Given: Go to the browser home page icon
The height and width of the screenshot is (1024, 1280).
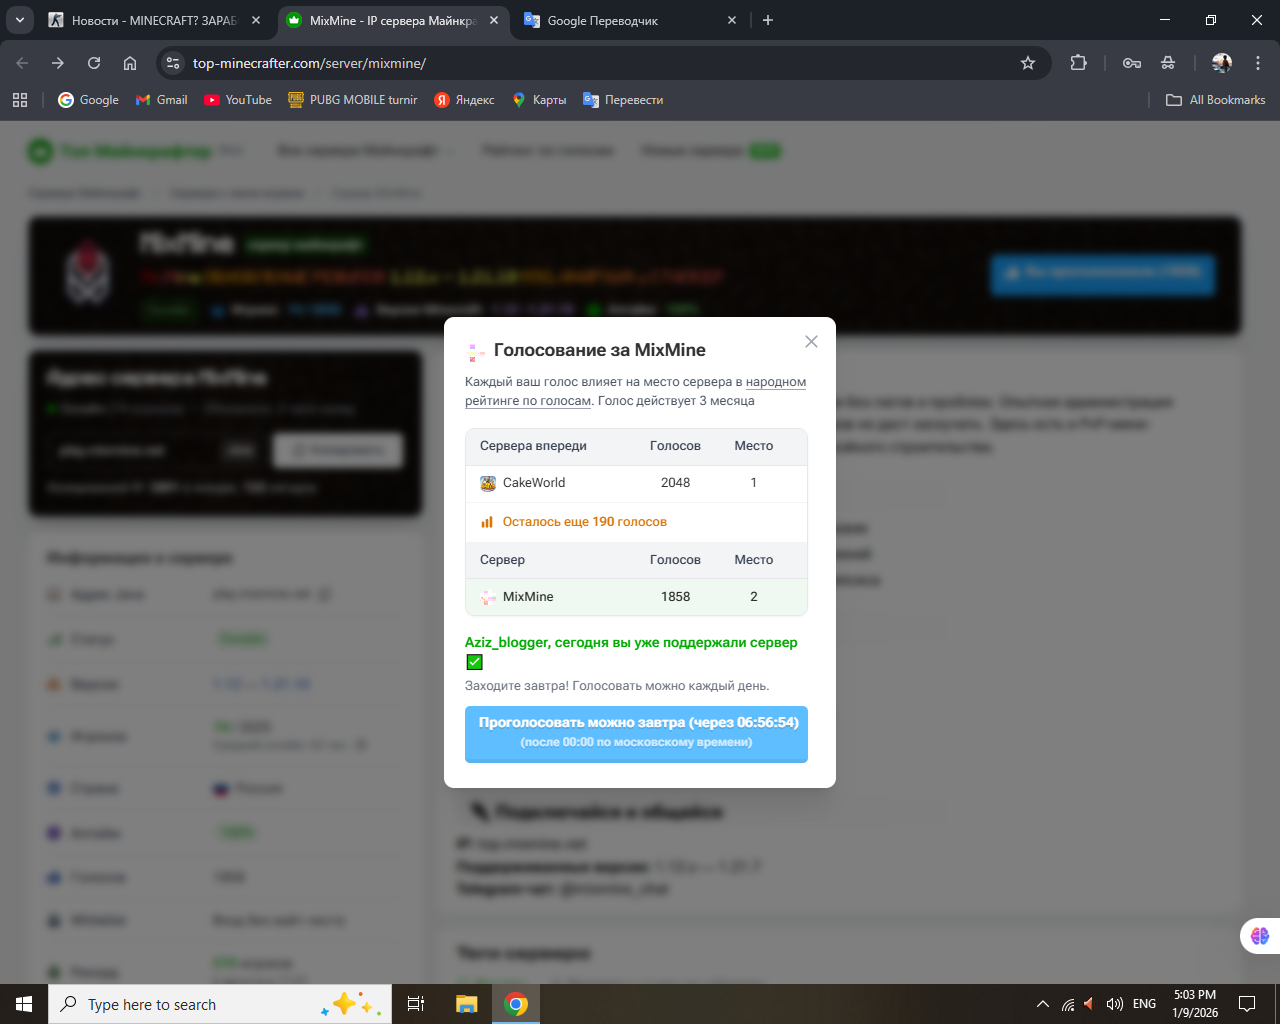Looking at the screenshot, I should point(130,63).
